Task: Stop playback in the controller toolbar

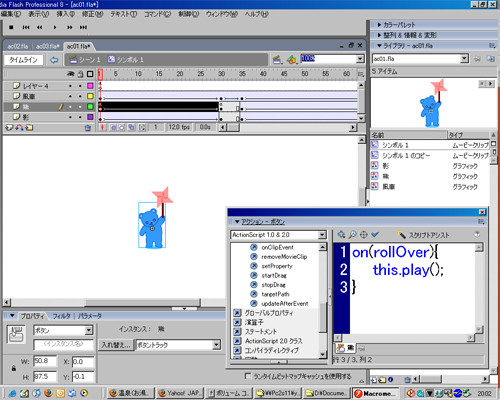Action: pos(11,27)
